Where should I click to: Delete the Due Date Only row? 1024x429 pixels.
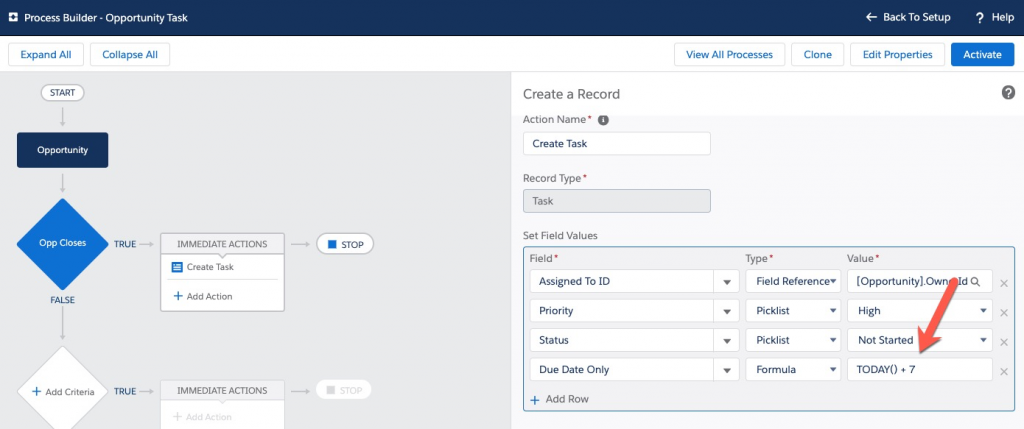pyautogui.click(x=1004, y=370)
